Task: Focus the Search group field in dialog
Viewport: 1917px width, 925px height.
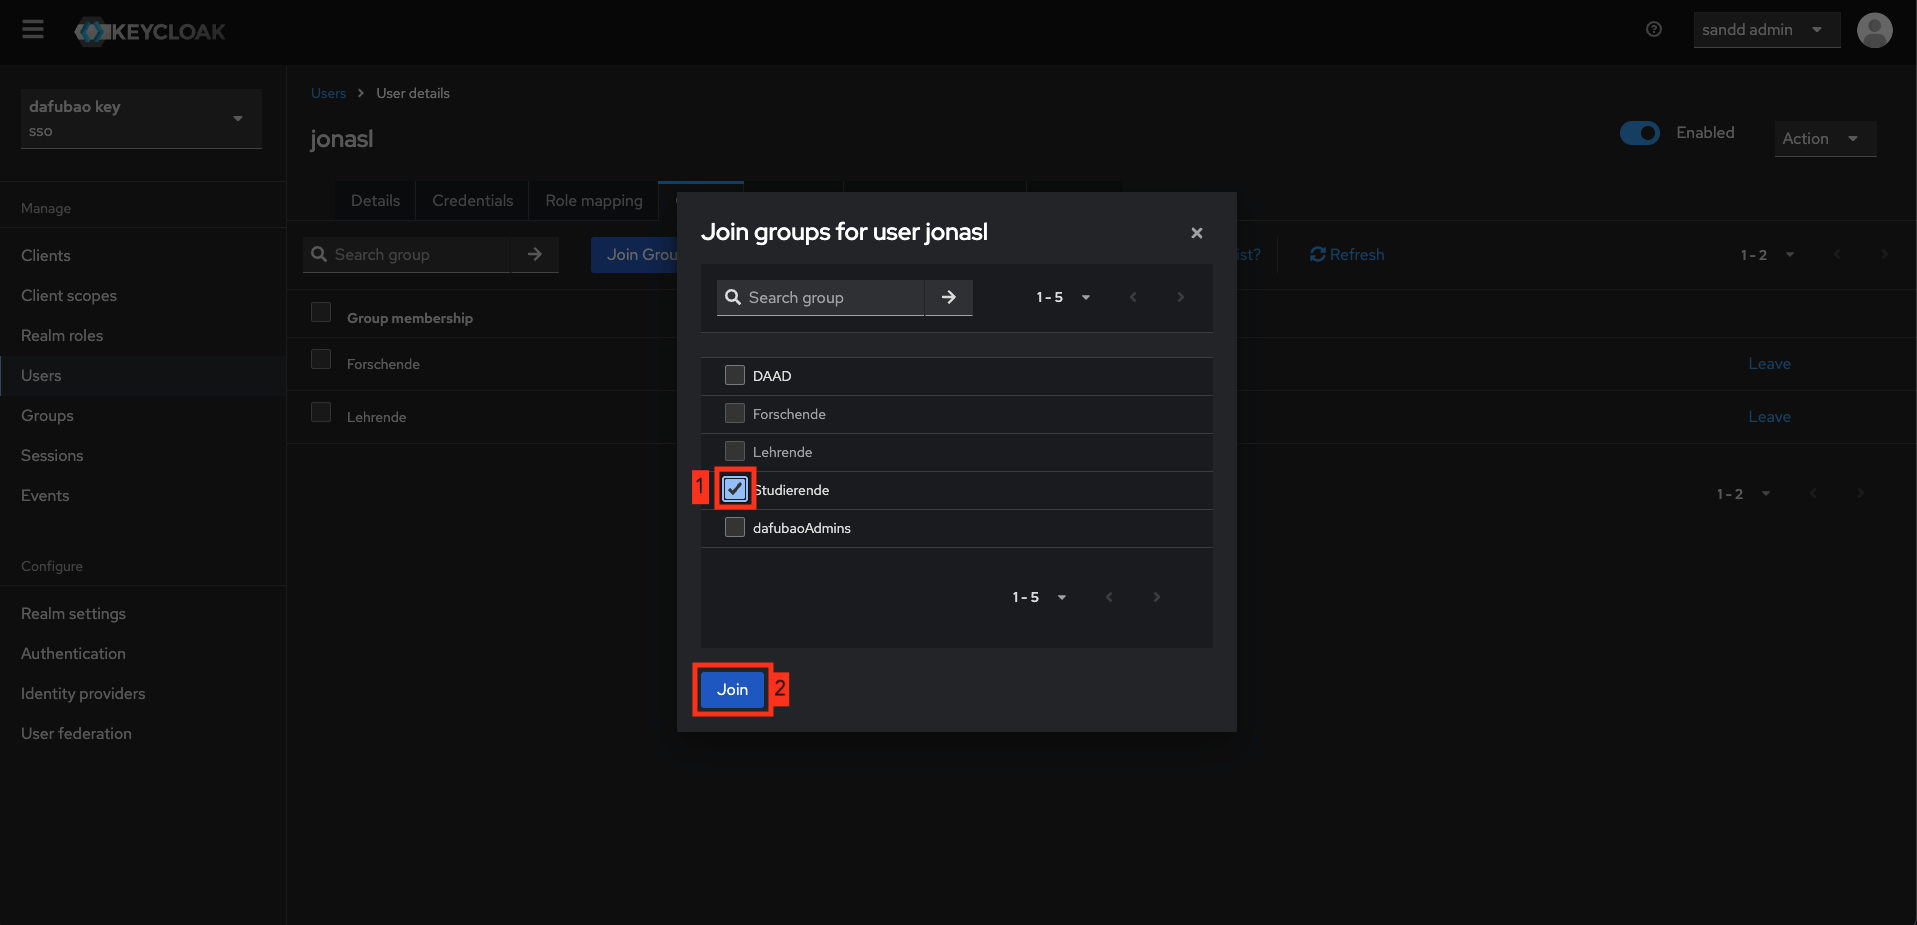Action: coord(830,298)
